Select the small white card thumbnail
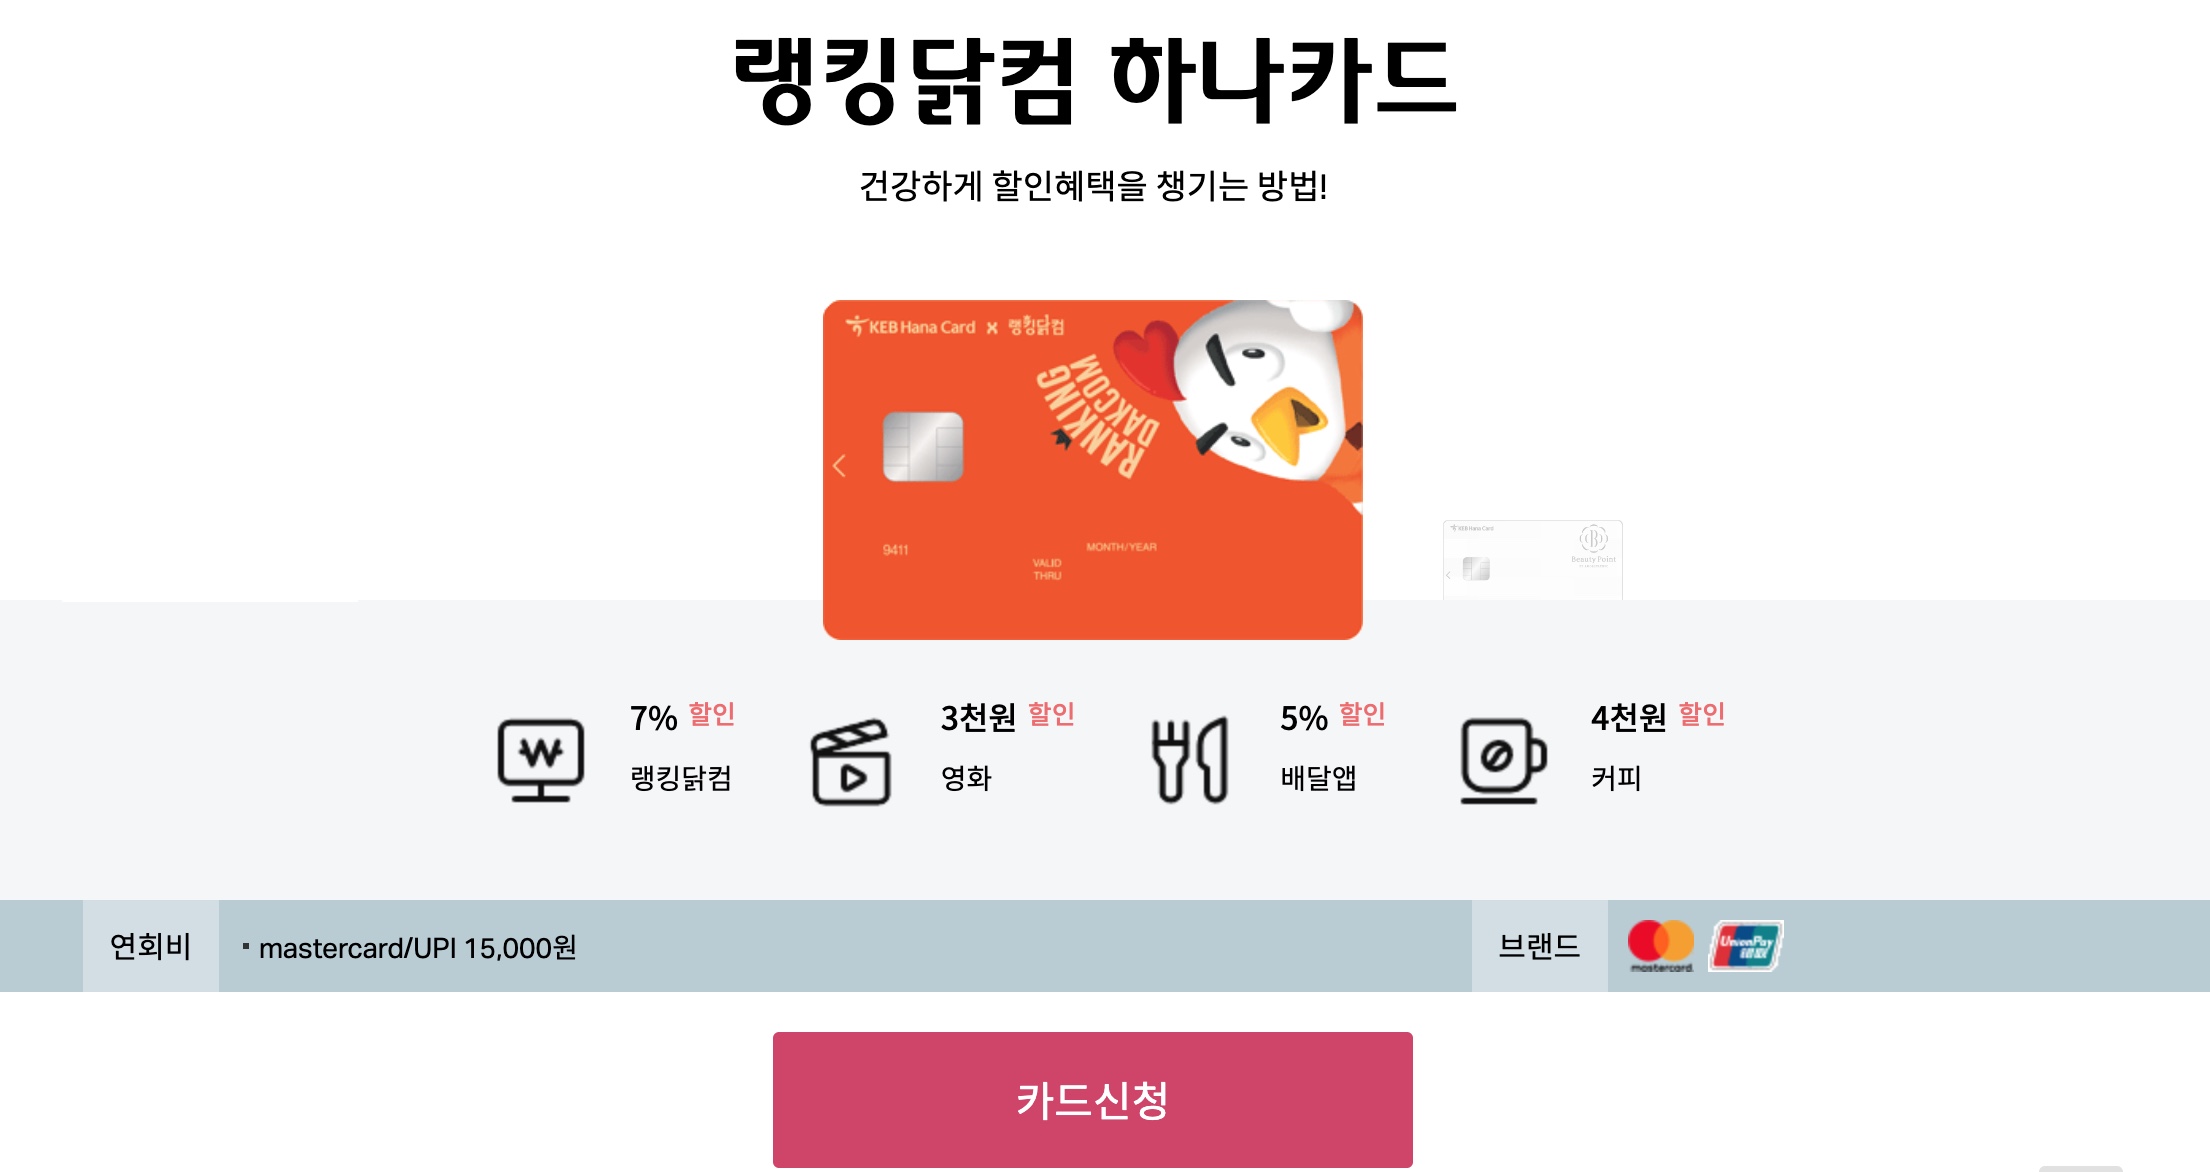This screenshot has height=1172, width=2210. coord(1532,560)
